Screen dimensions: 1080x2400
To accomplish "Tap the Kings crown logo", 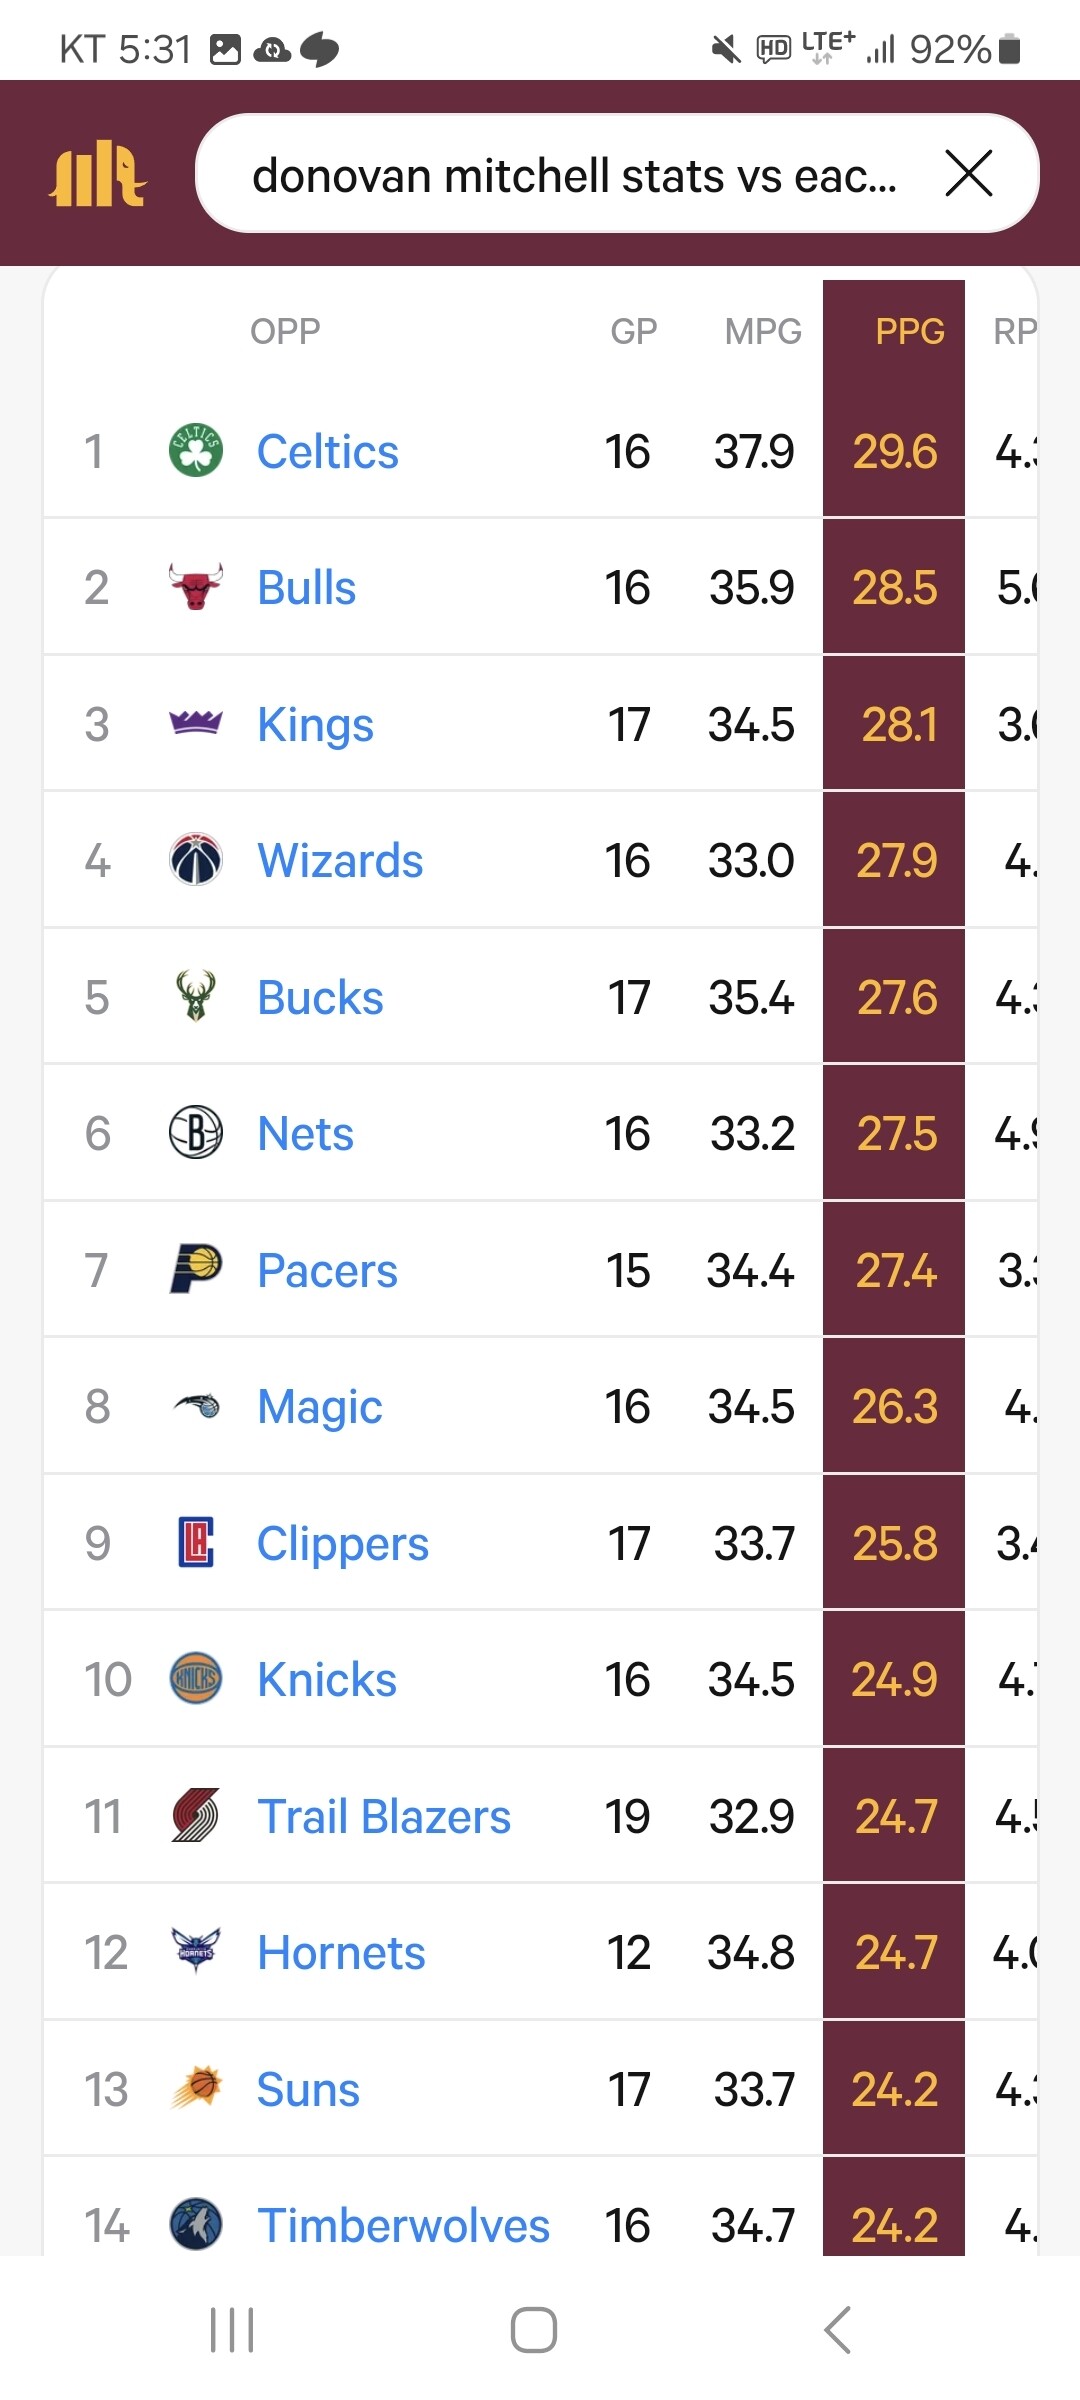I will [x=196, y=723].
